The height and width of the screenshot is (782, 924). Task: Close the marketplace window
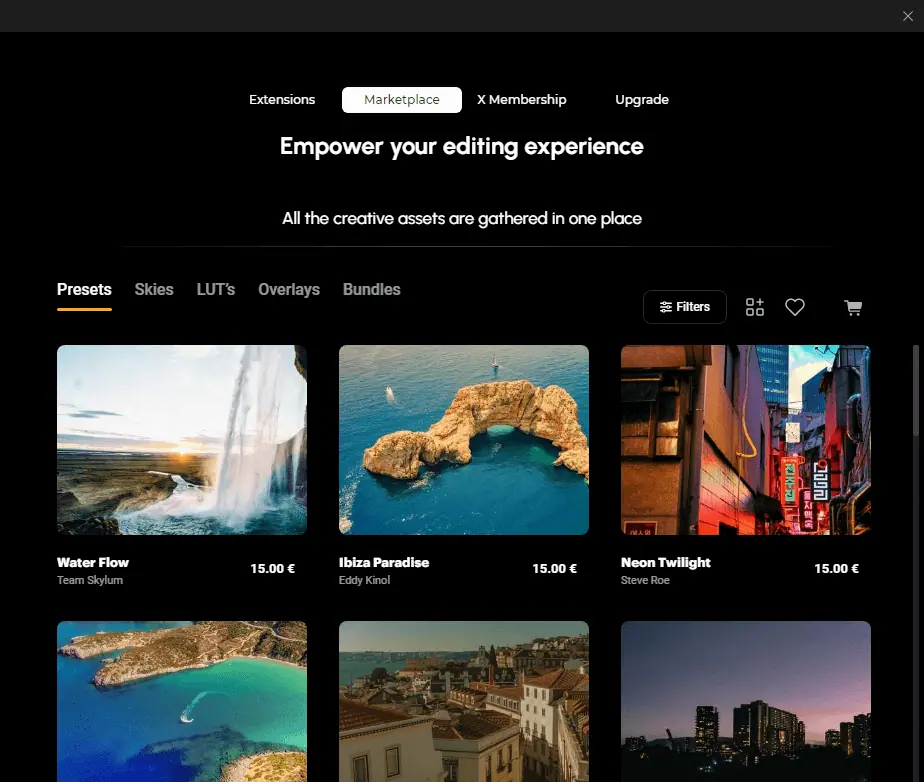(908, 16)
